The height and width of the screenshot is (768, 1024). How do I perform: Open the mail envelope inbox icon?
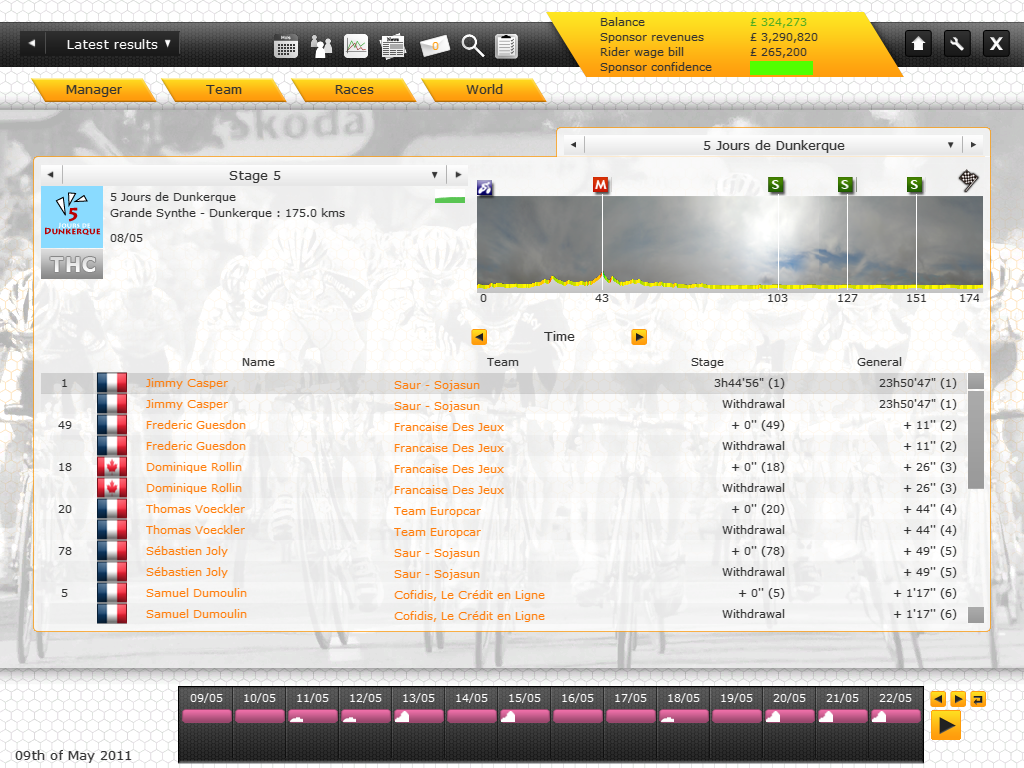tap(435, 46)
